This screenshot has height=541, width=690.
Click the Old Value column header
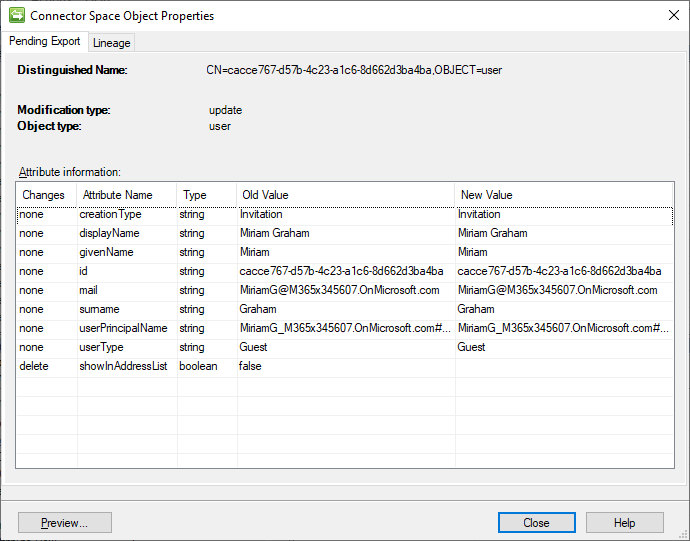pyautogui.click(x=346, y=195)
